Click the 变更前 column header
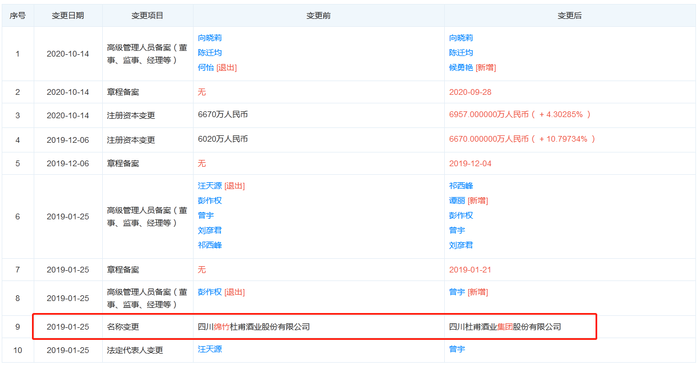 [x=318, y=16]
